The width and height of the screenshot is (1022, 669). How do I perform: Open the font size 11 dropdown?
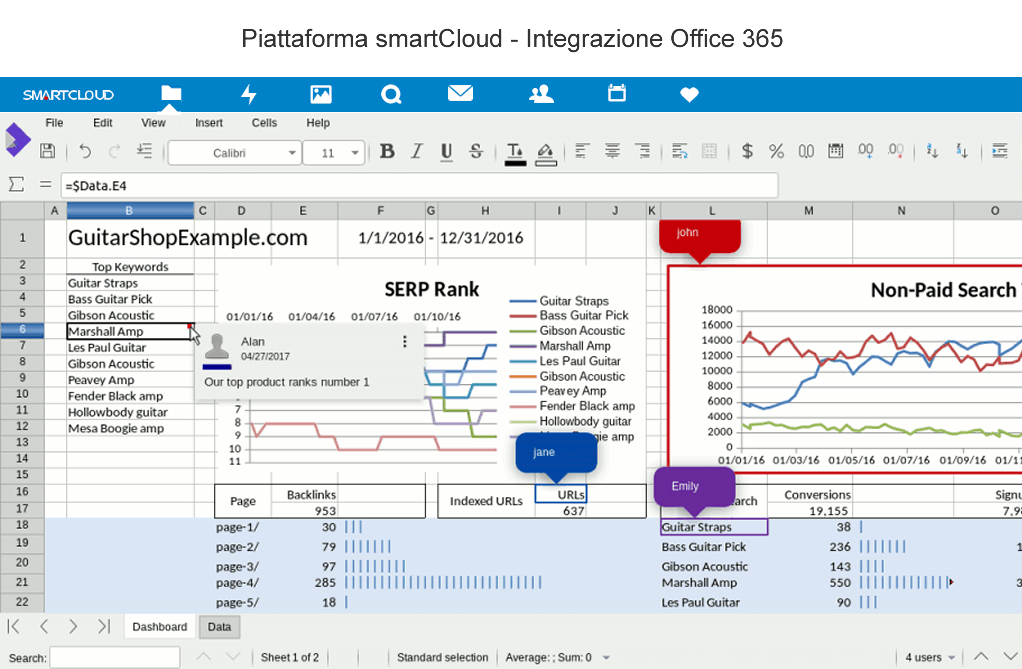(x=356, y=153)
